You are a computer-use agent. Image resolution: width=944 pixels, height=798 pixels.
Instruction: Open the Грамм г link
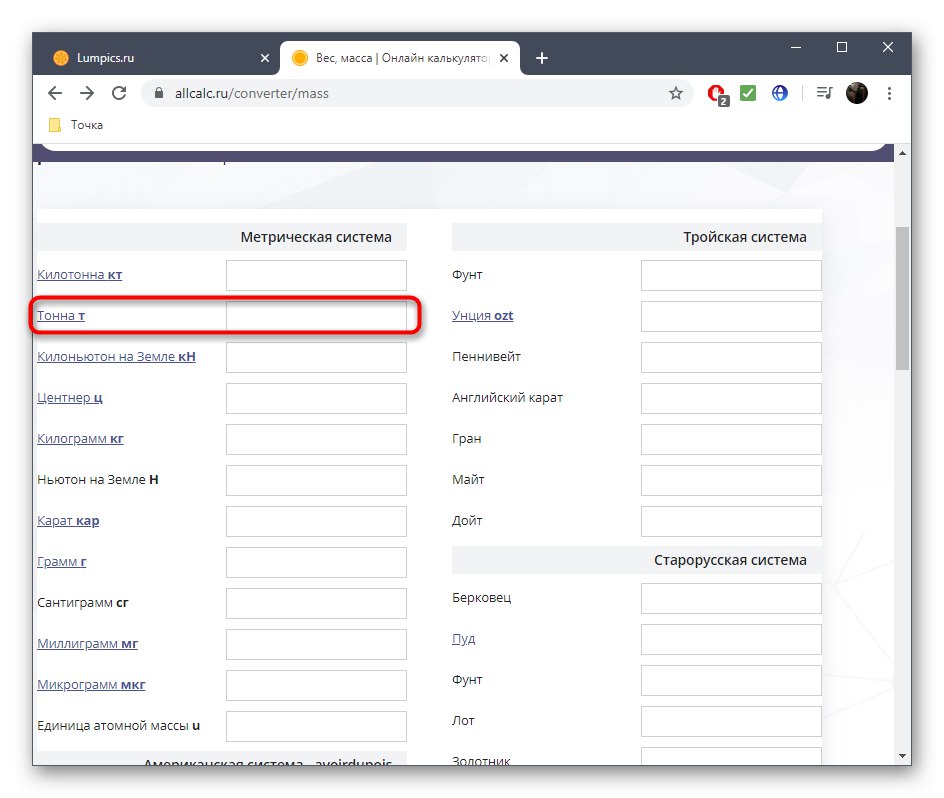click(61, 561)
